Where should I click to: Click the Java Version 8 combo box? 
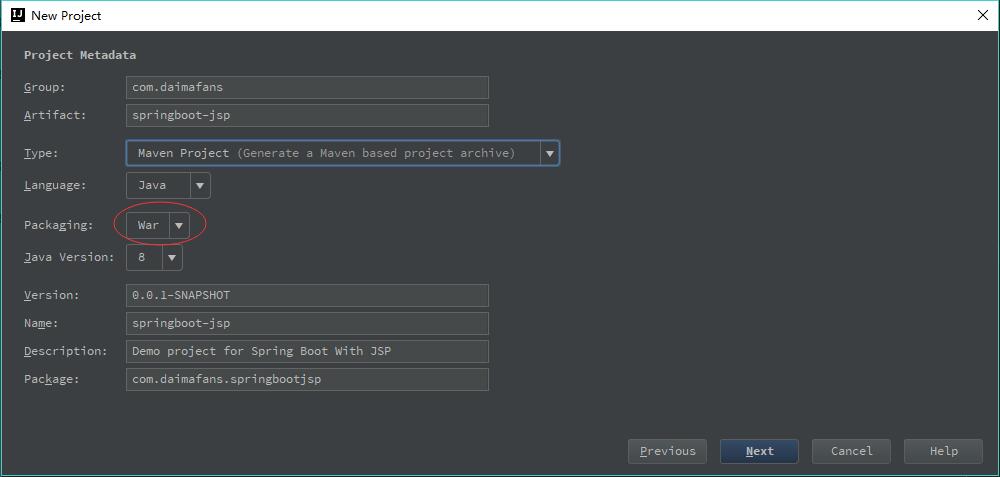pyautogui.click(x=142, y=257)
